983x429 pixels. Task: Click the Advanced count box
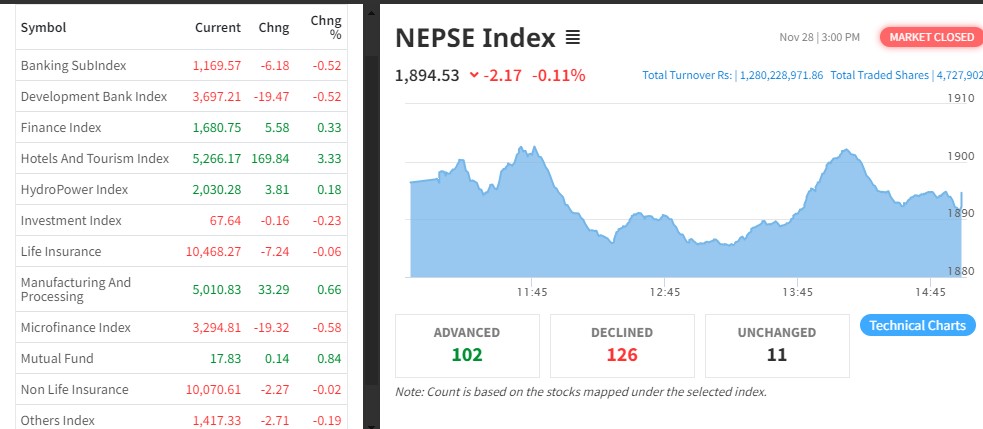pos(467,345)
